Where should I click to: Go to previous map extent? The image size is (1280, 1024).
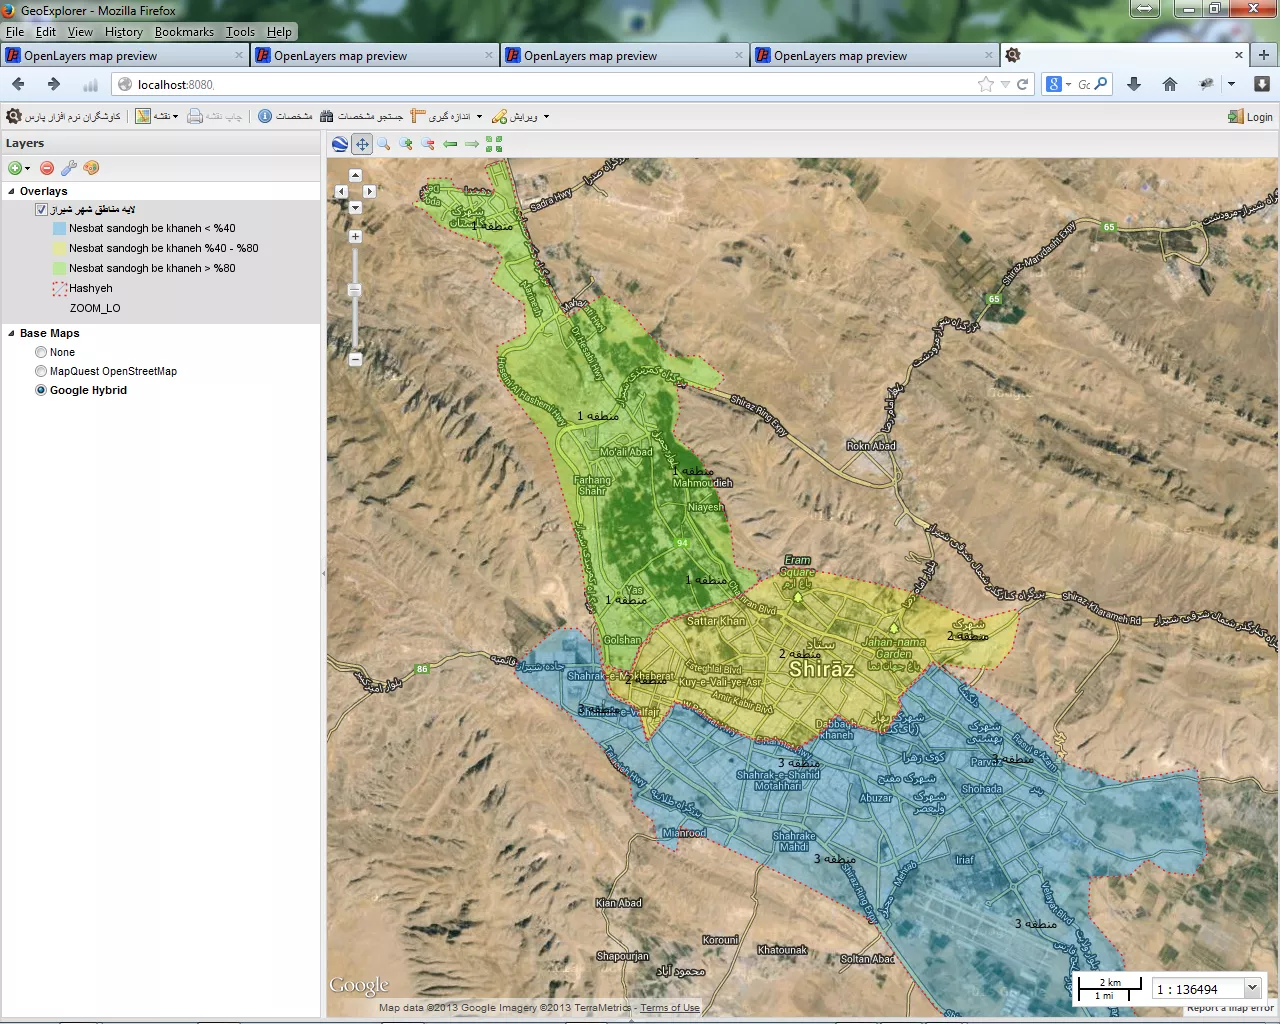tap(450, 144)
